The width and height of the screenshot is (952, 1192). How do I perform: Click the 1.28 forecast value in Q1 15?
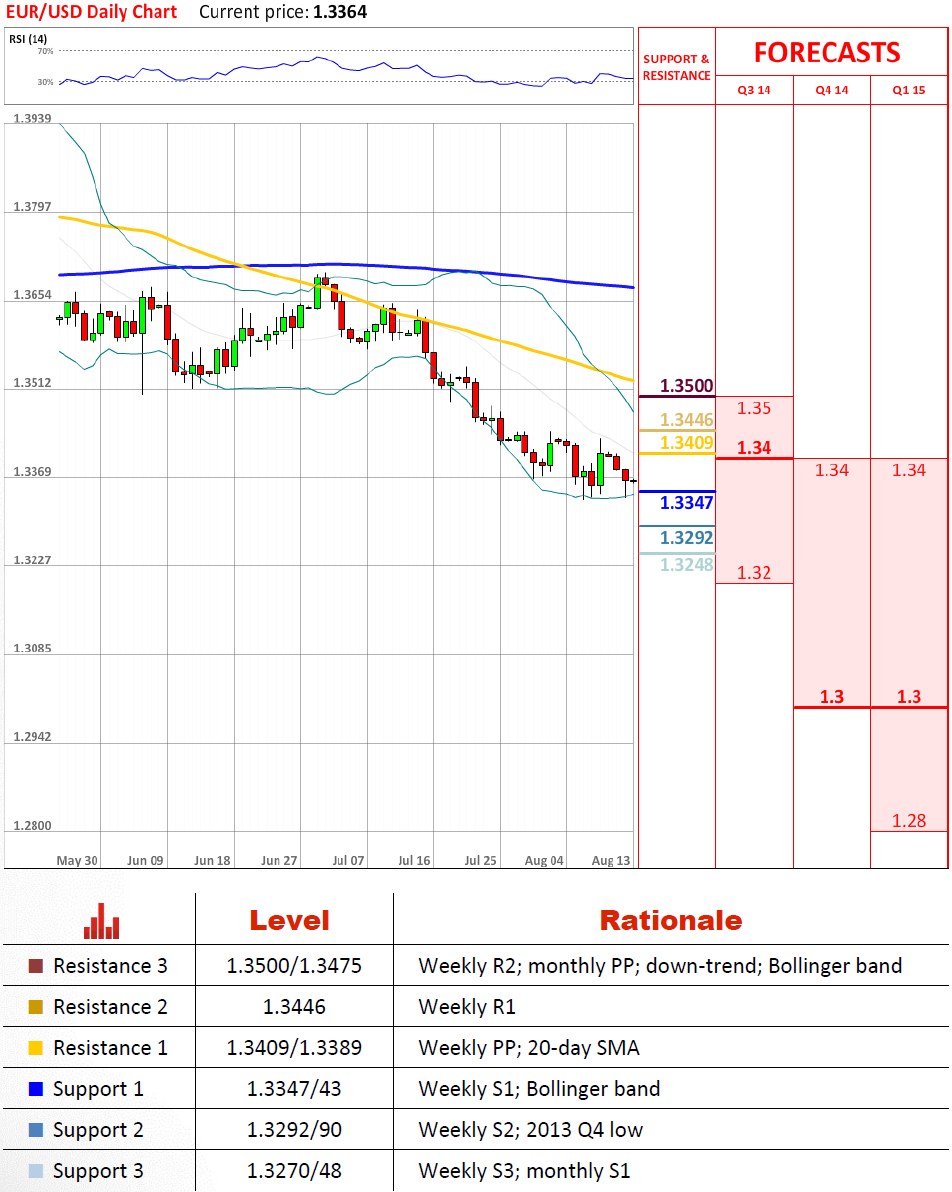(908, 821)
